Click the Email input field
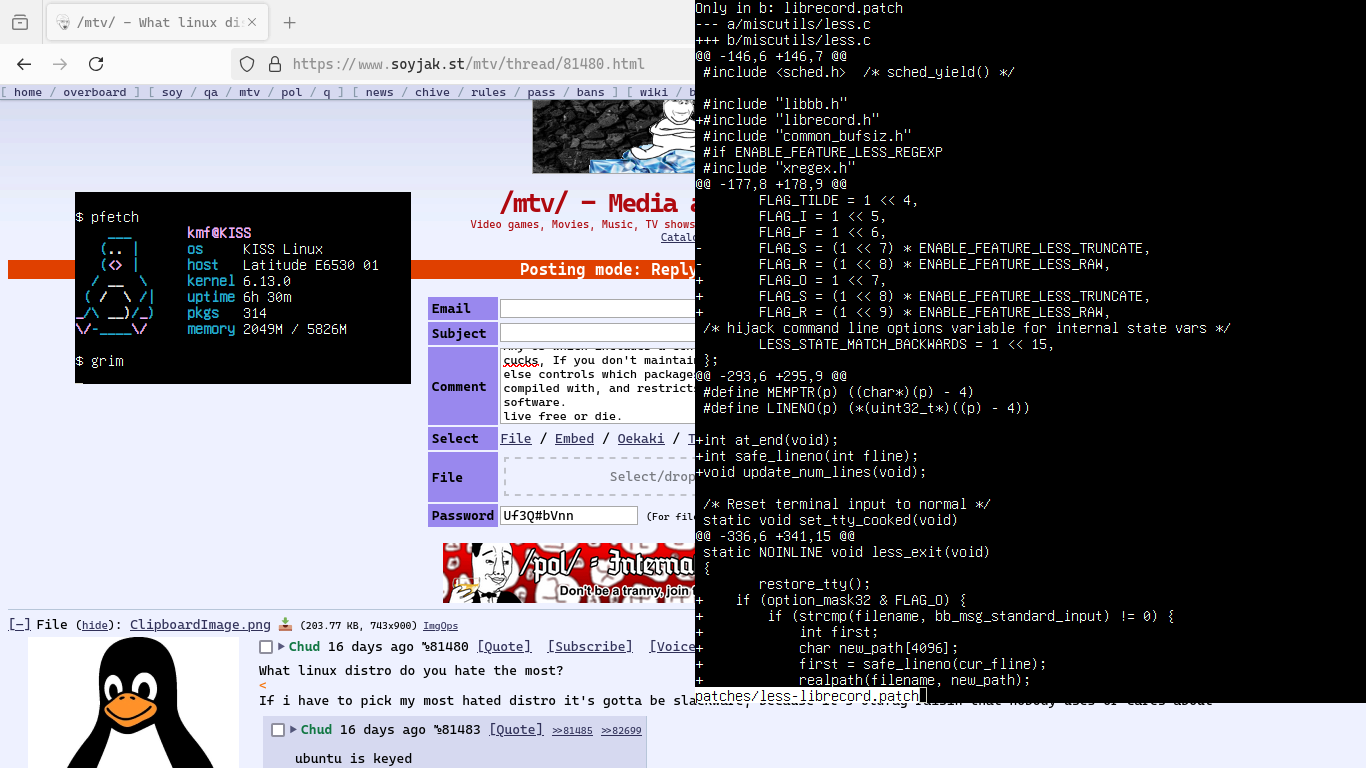 tap(597, 309)
